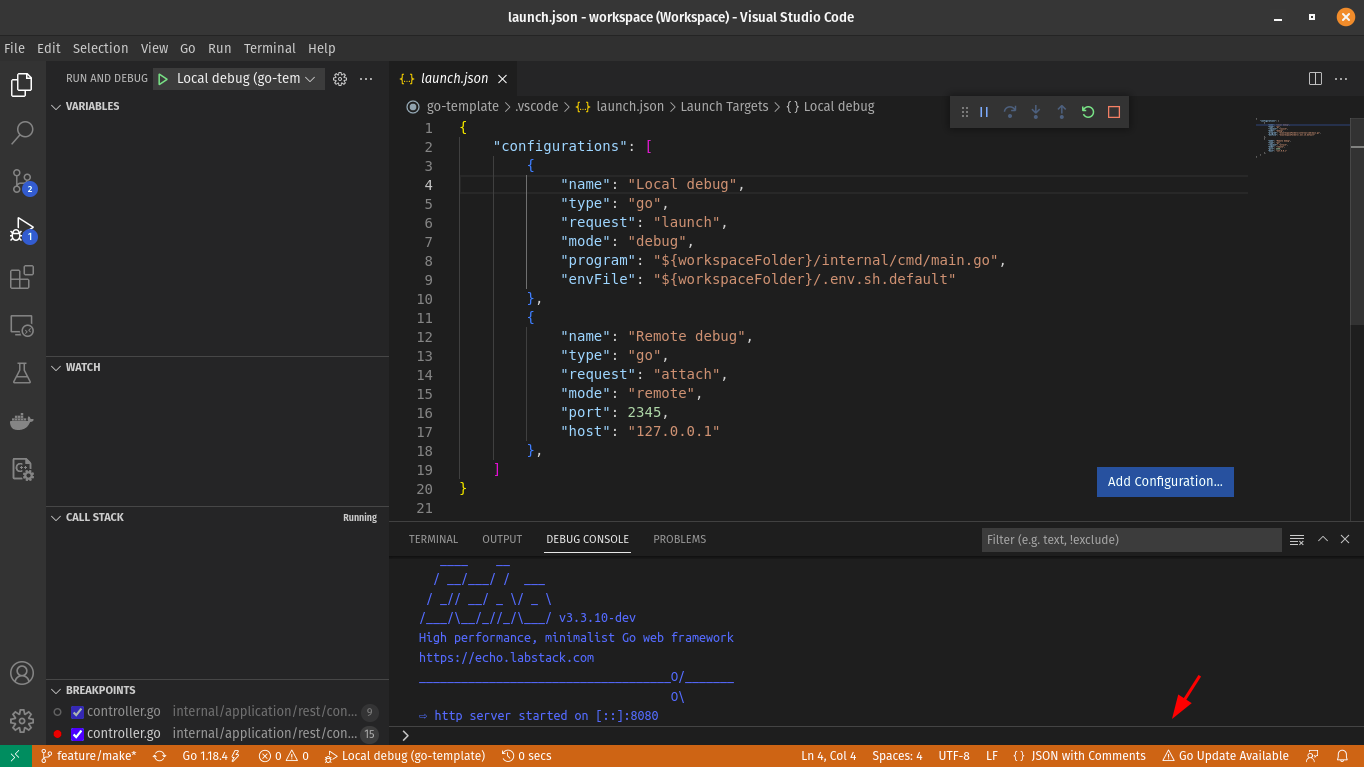
Task: Open the launch configuration dropdown
Action: pyautogui.click(x=238, y=77)
